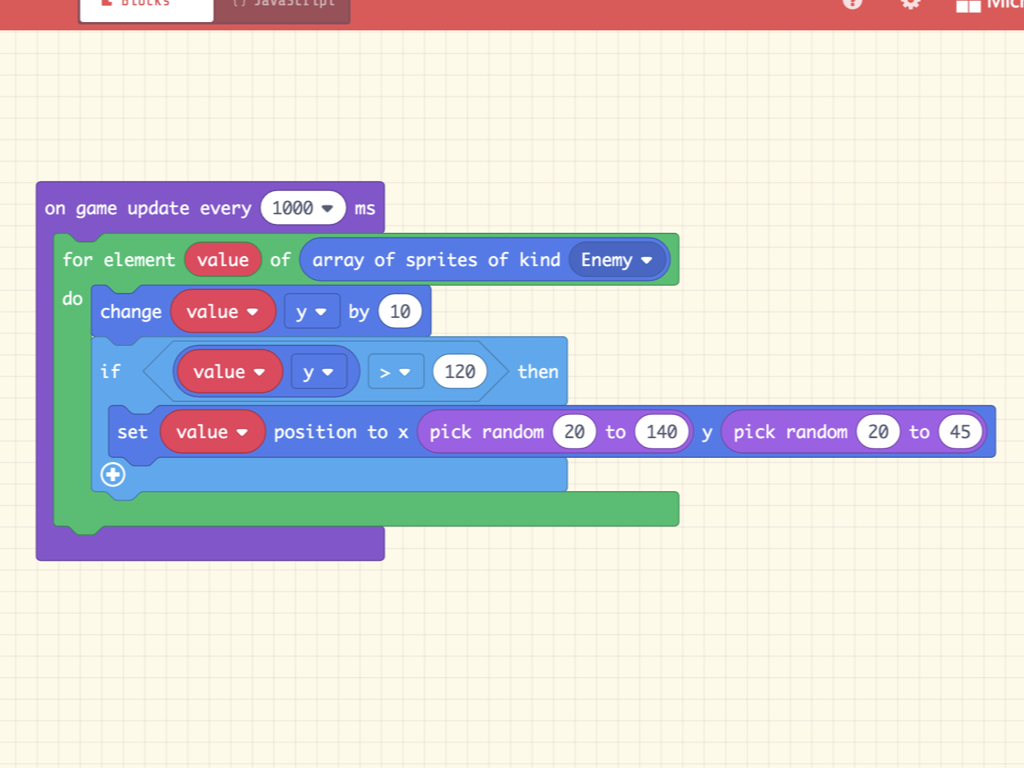
Task: Click the 'then' label of the if block
Action: click(538, 372)
